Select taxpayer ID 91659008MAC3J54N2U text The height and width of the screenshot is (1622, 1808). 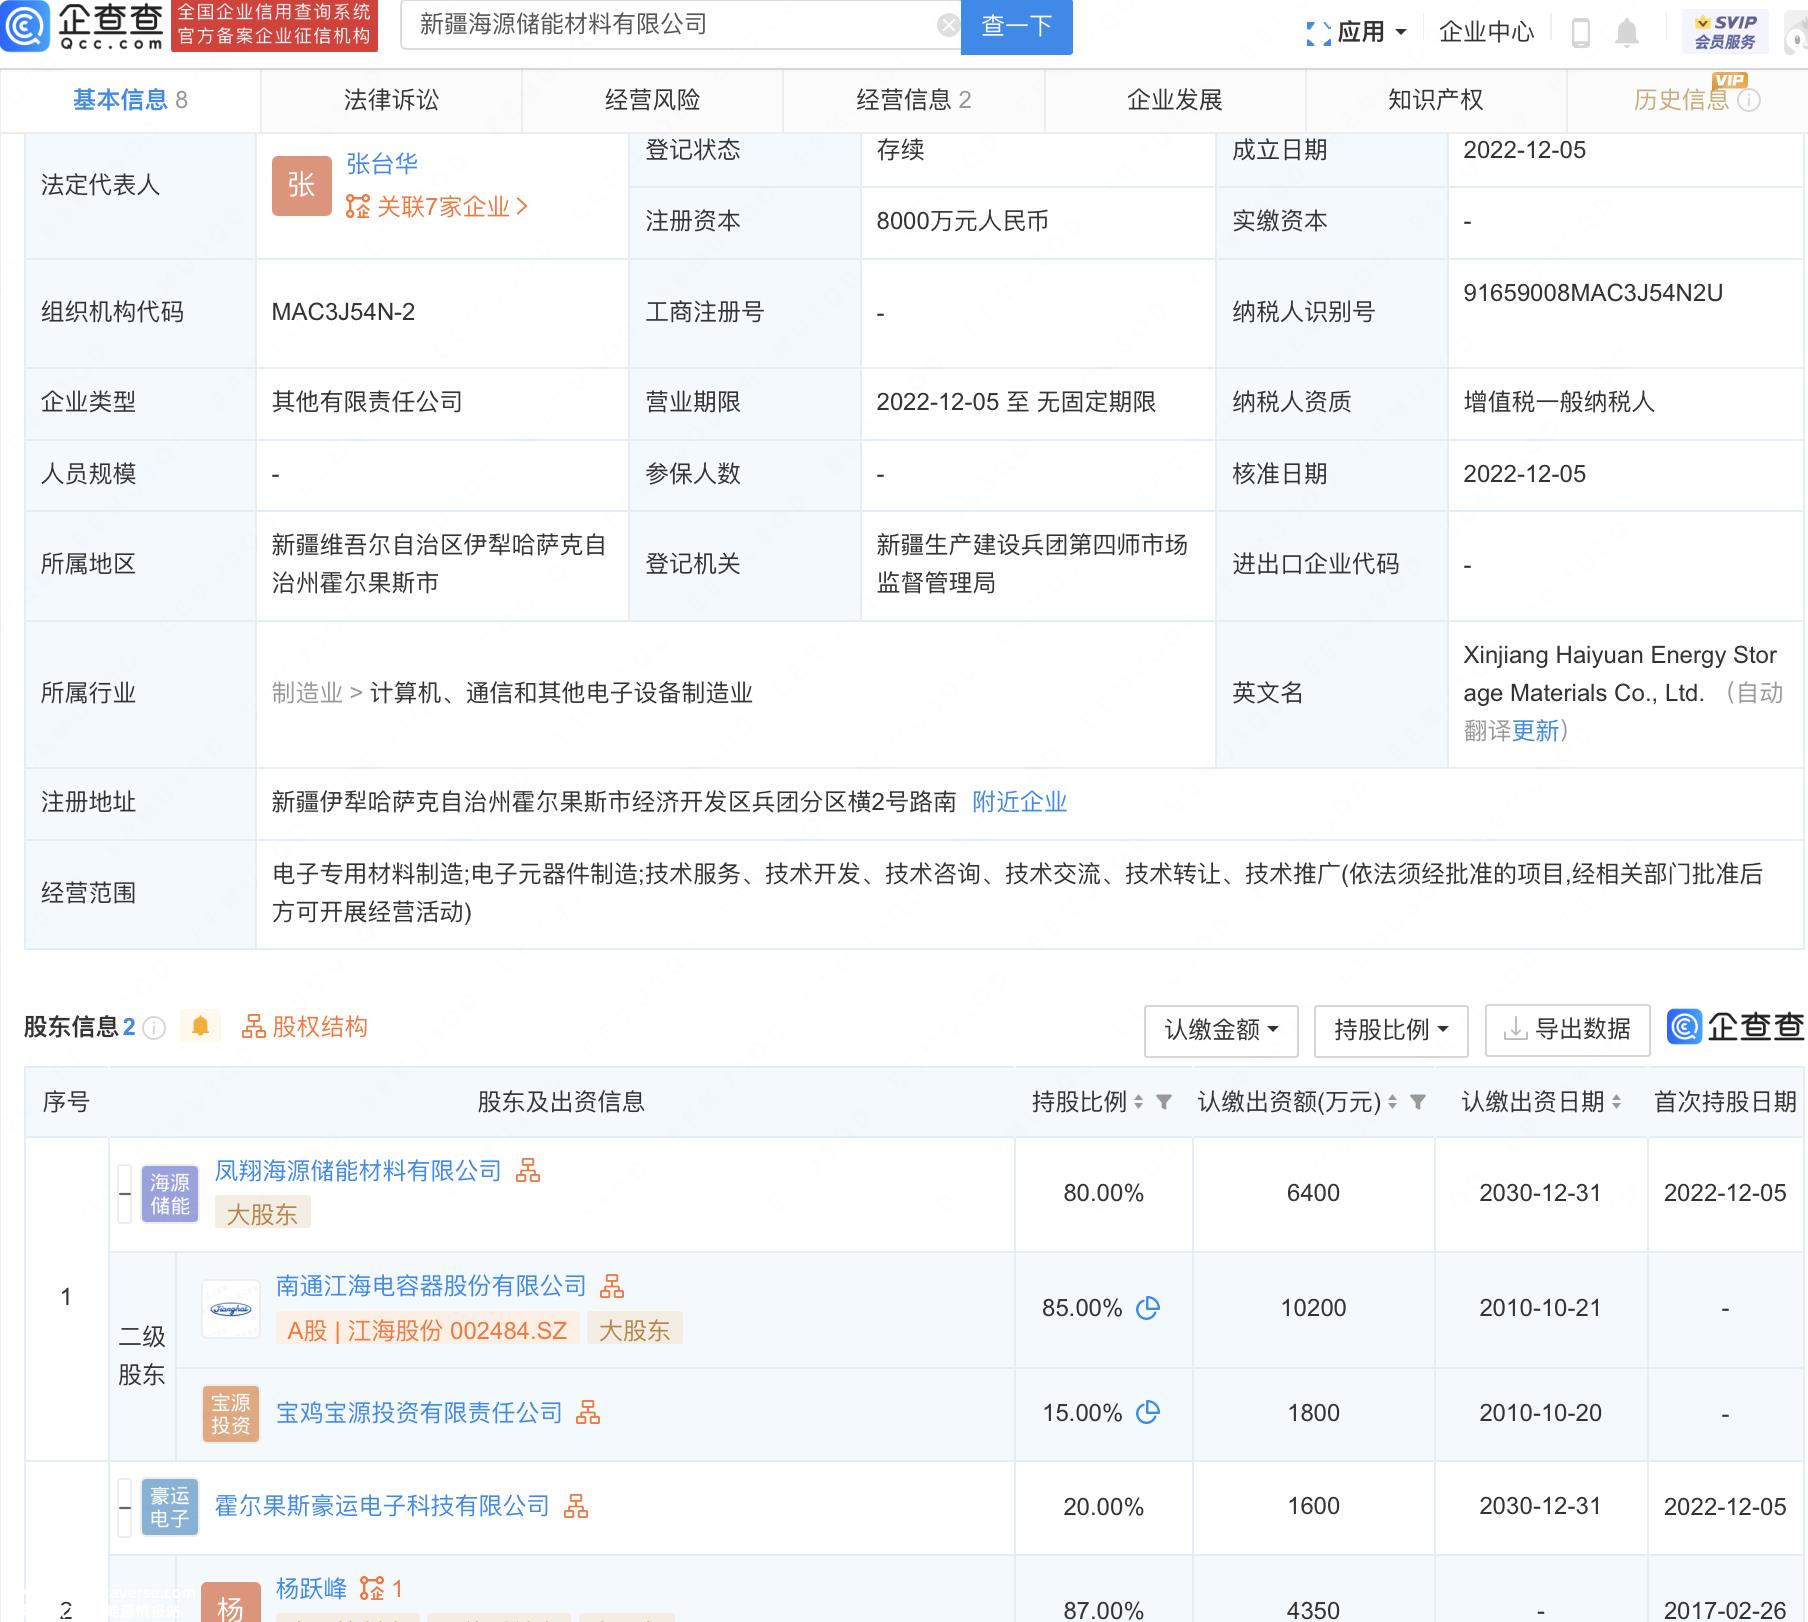coord(1593,293)
